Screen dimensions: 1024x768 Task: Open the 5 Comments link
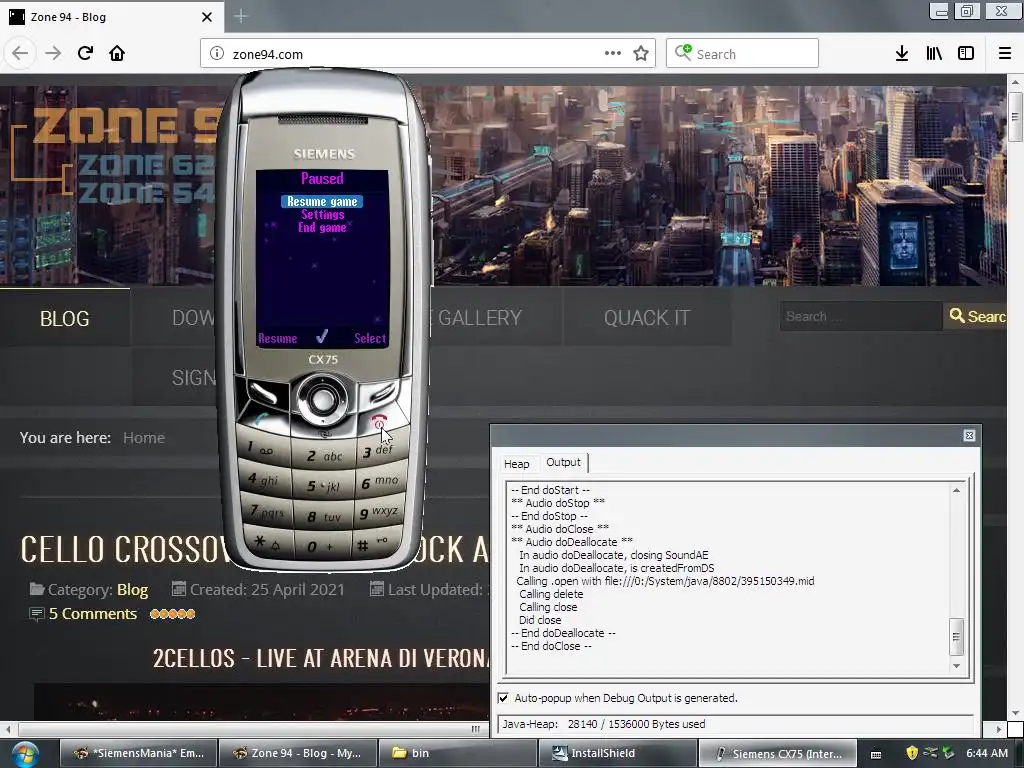[x=93, y=614]
